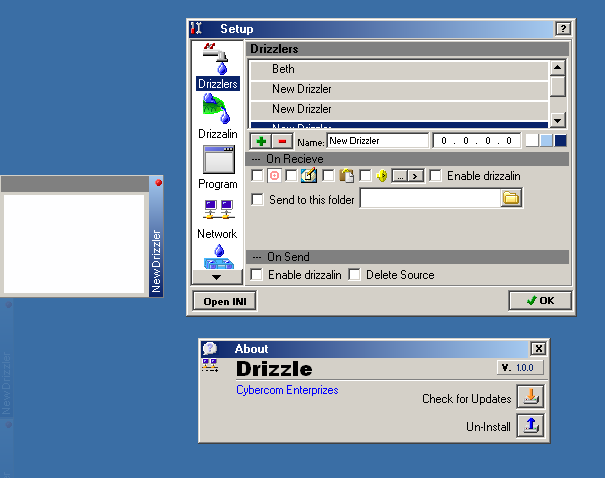Open the Drizzalin section in Setup sidebar

218,117
